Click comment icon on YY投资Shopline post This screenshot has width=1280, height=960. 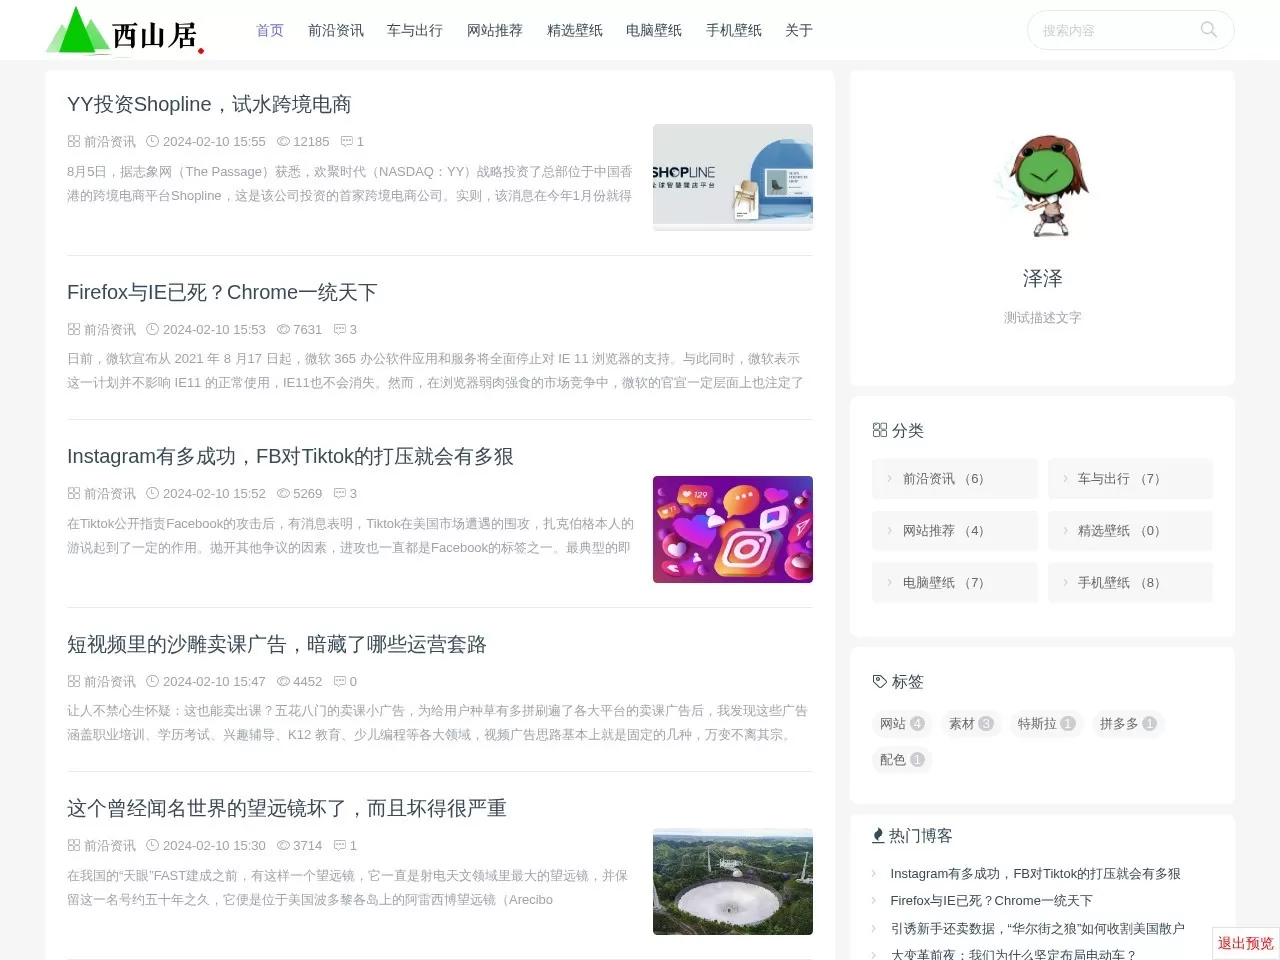pos(346,142)
